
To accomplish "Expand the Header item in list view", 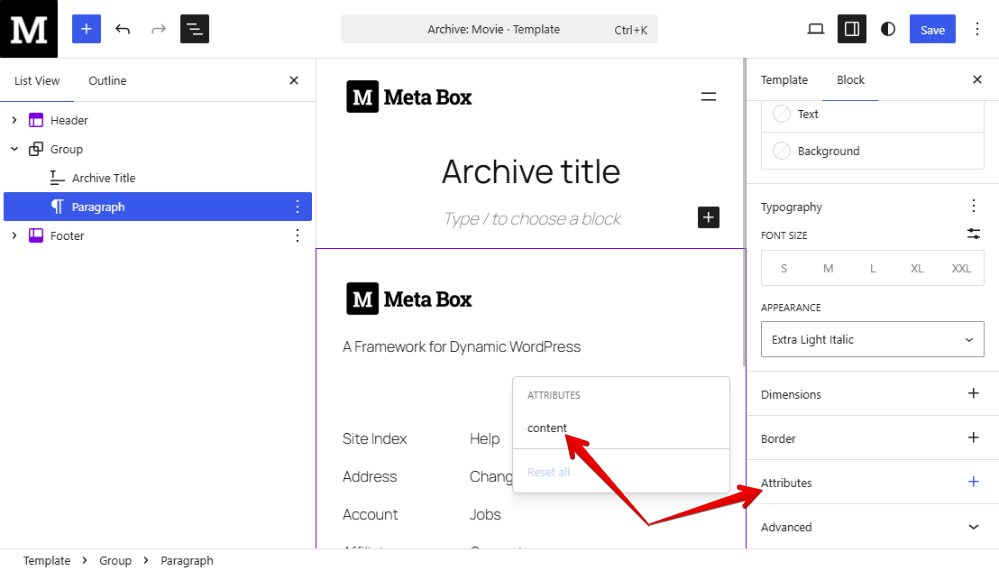I will [14, 120].
